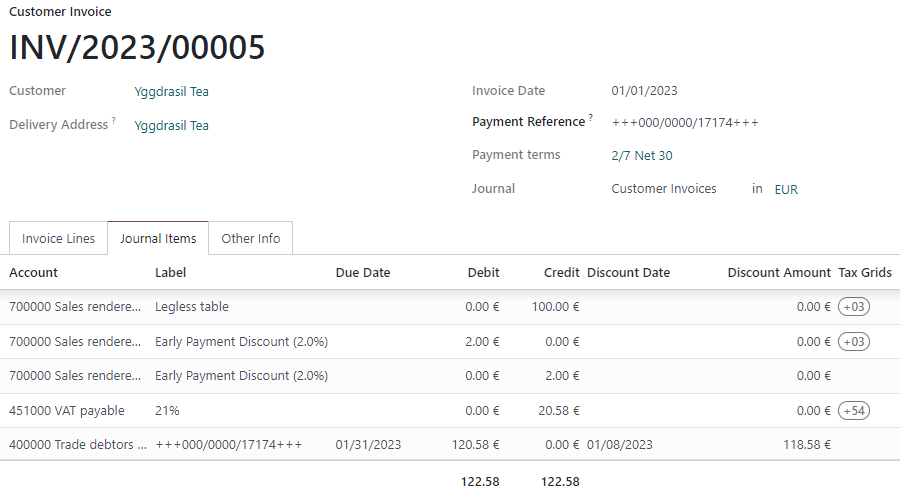Image resolution: width=900 pixels, height=493 pixels.
Task: Click the +03 tax grid tag on Legless table row
Action: pos(854,307)
